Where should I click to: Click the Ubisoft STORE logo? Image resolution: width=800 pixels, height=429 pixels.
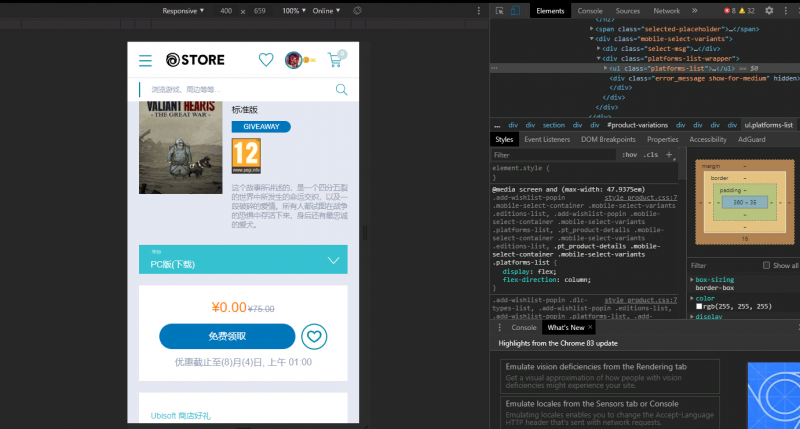[x=195, y=60]
